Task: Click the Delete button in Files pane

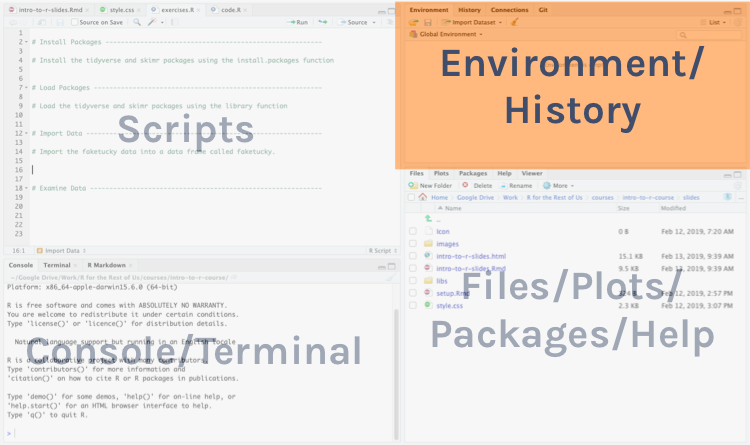Action: point(477,186)
